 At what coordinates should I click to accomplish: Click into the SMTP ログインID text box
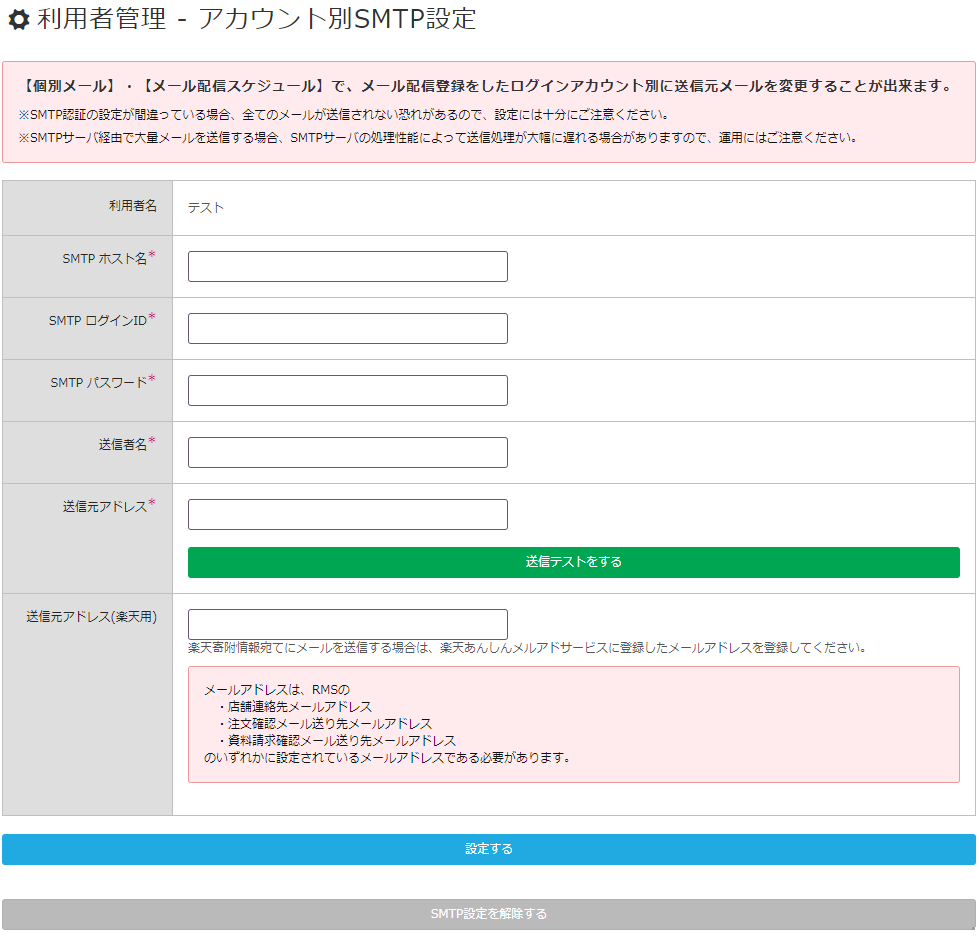tap(347, 329)
